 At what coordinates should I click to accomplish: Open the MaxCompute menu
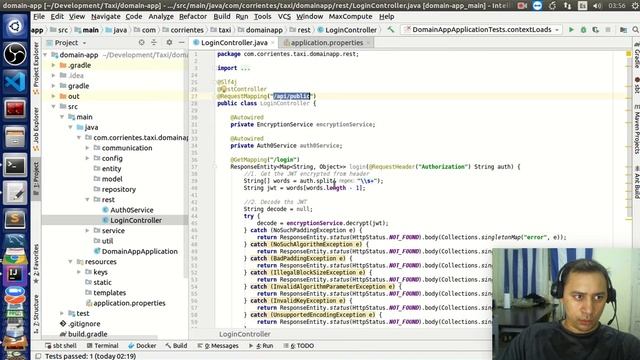point(350,17)
